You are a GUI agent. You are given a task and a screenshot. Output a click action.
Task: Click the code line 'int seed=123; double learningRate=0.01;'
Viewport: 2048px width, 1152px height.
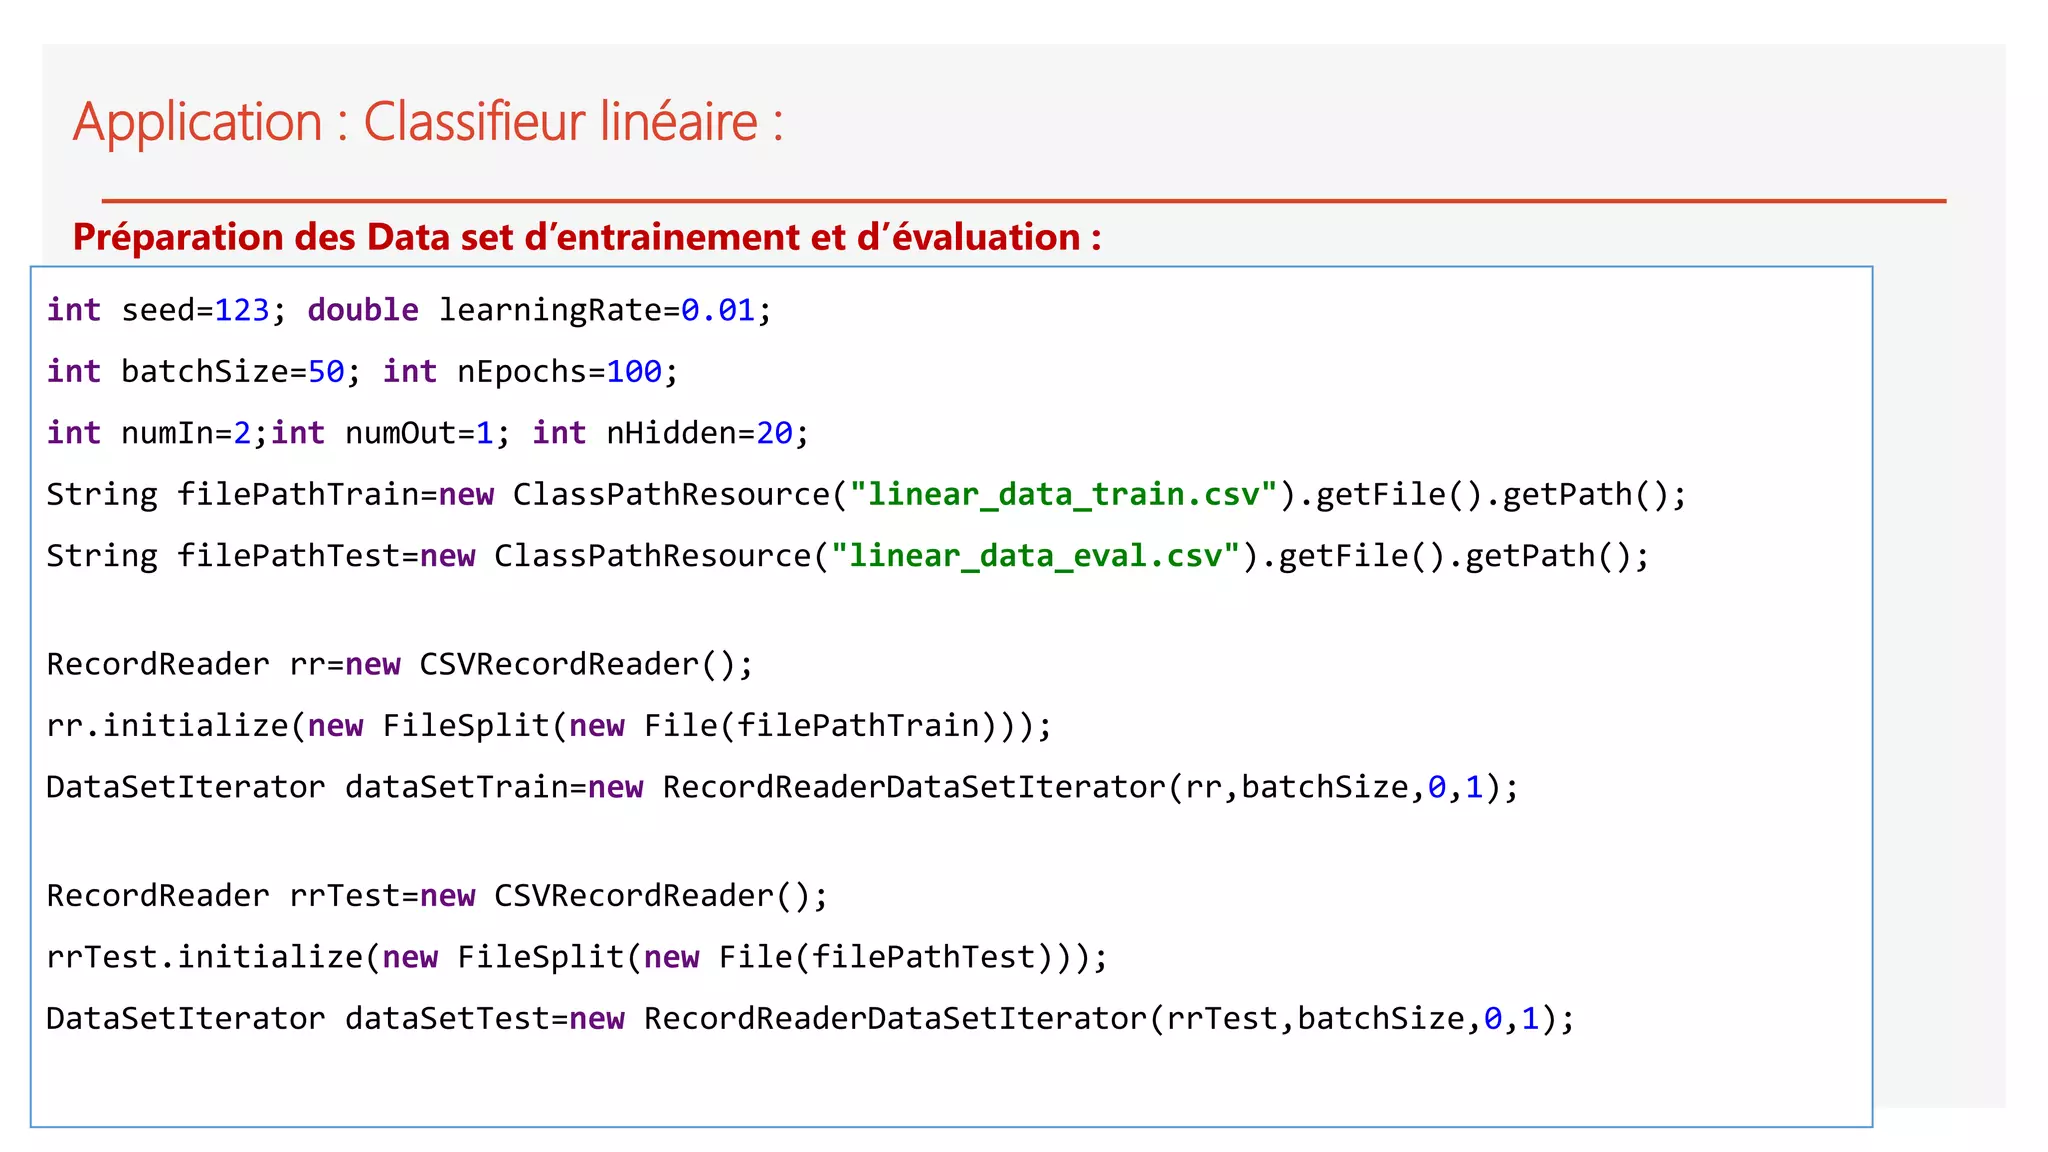point(409,310)
